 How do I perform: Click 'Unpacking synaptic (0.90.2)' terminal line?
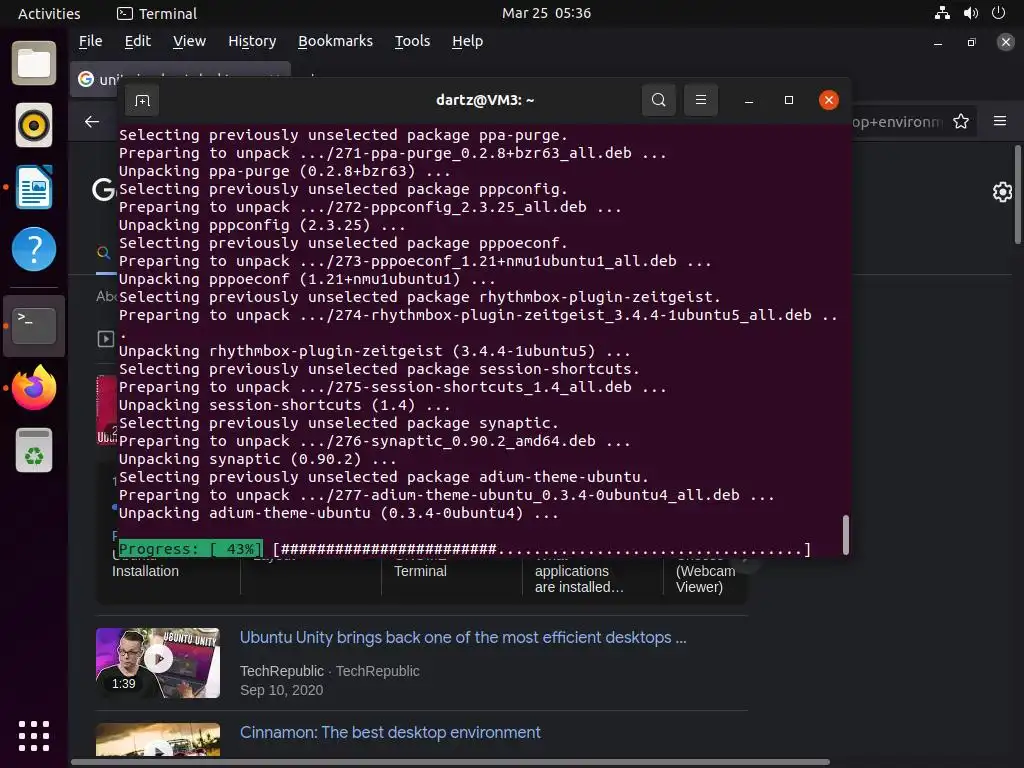257,459
